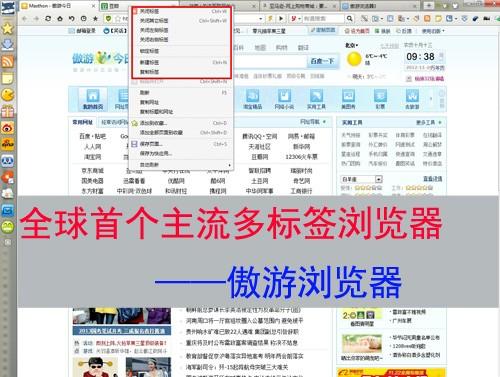Open the 白羊座 horoscope combo box
500x377 pixels.
point(362,179)
